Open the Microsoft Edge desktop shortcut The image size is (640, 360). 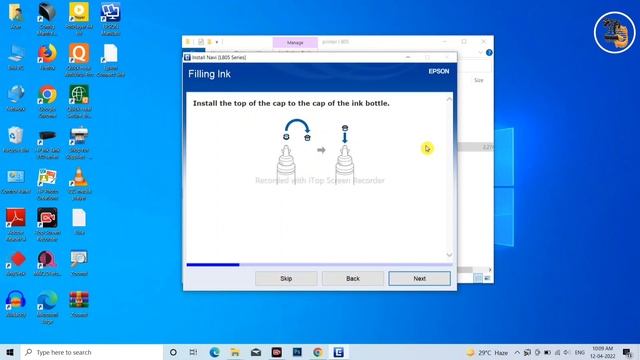coord(47,307)
